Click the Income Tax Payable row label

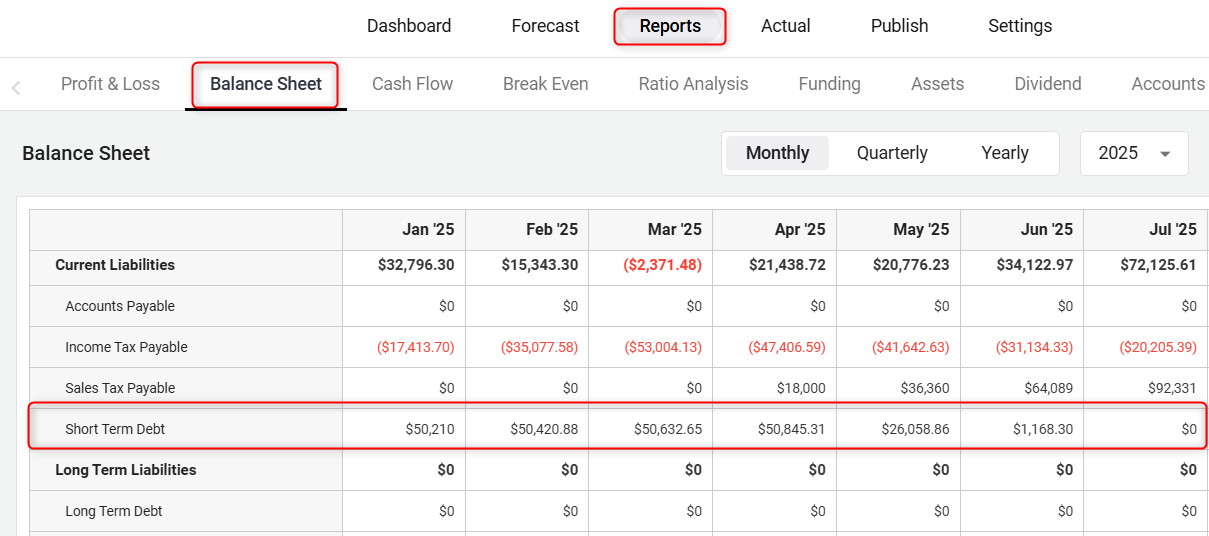(126, 347)
